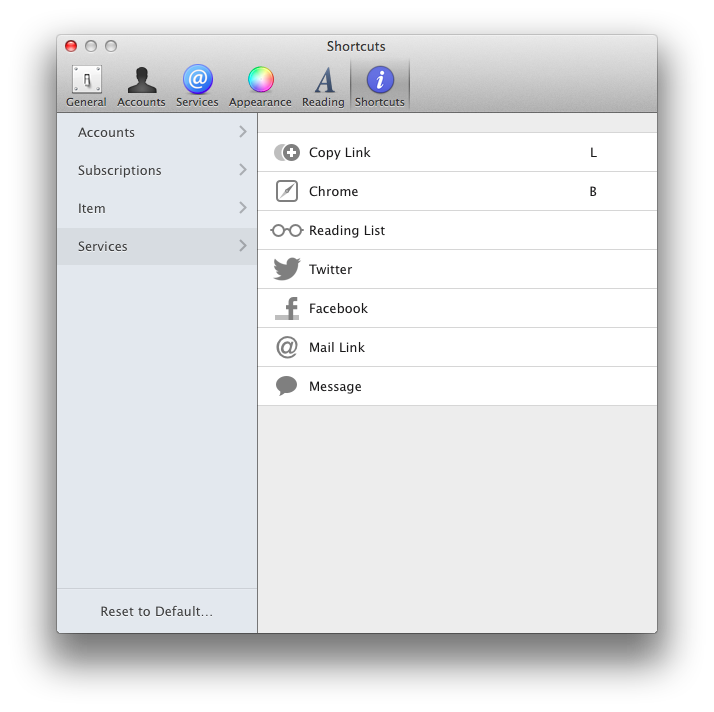Expand the Subscriptions category chevron

[x=243, y=170]
